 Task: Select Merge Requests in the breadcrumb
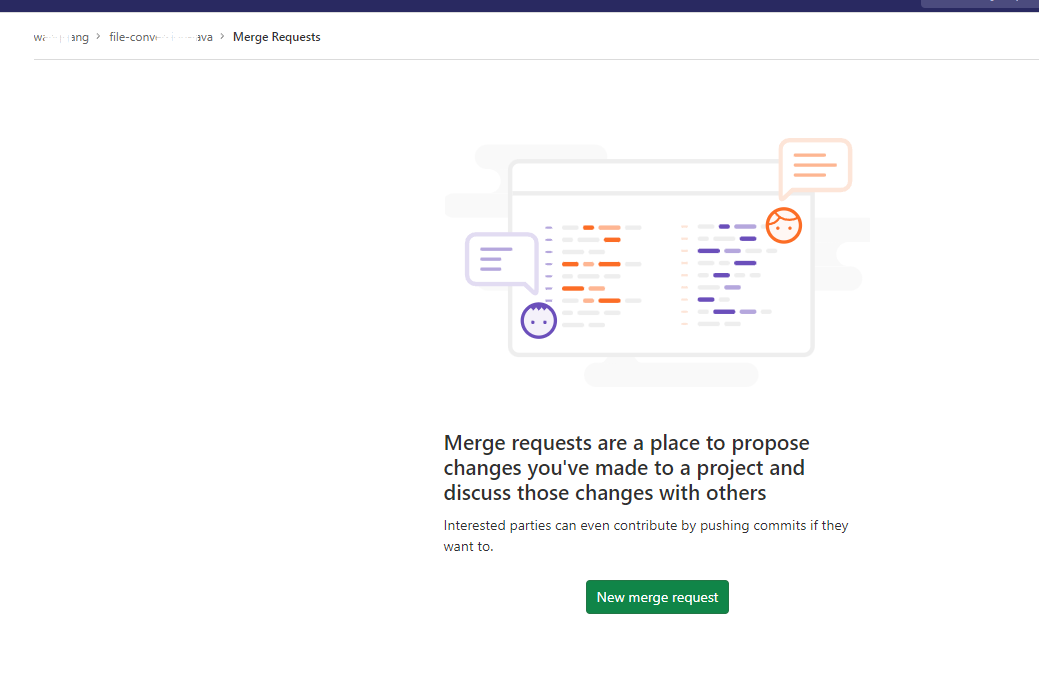(x=276, y=37)
